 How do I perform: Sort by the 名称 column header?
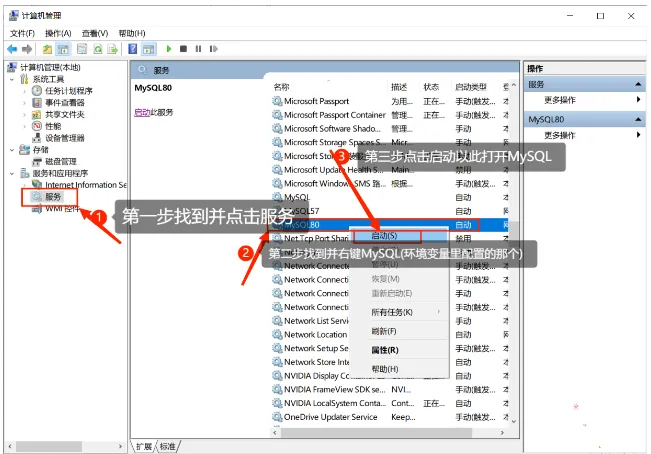(x=281, y=87)
